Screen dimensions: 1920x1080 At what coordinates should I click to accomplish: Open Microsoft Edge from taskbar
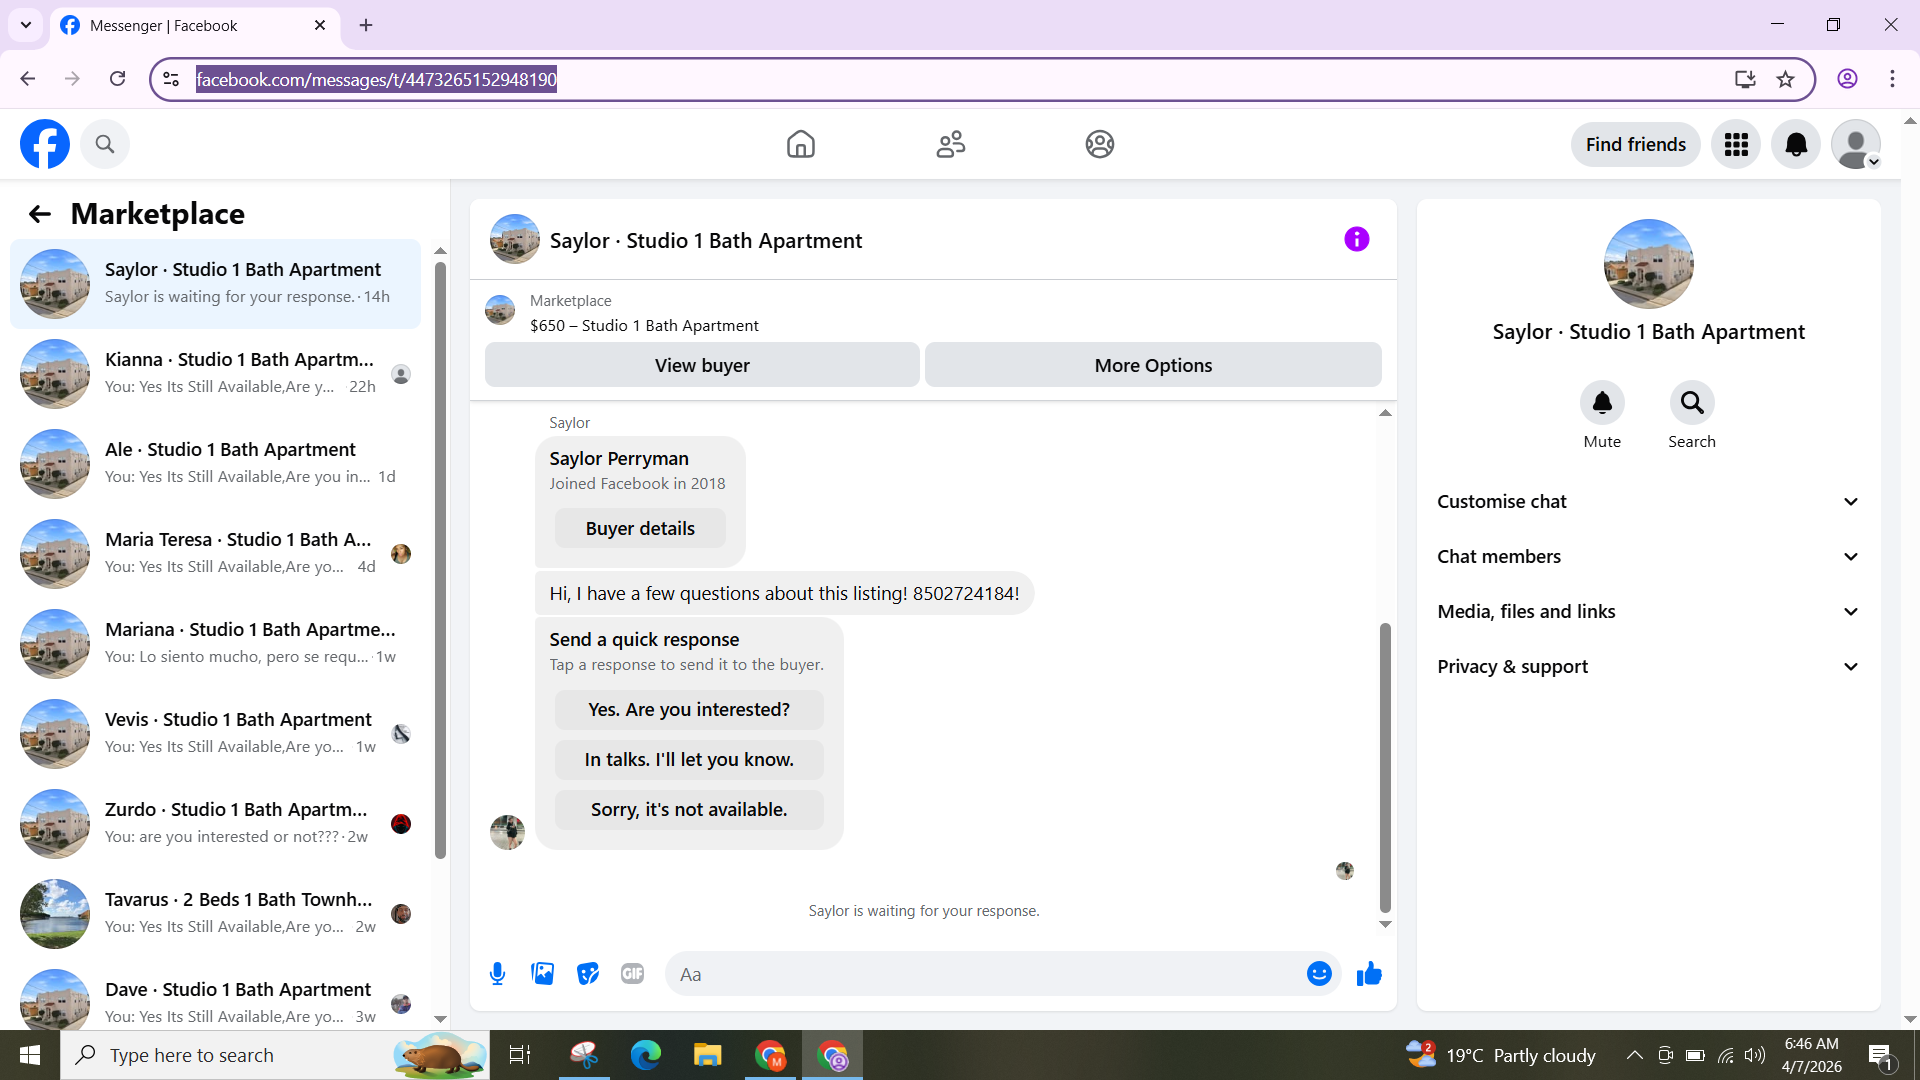coord(645,1055)
